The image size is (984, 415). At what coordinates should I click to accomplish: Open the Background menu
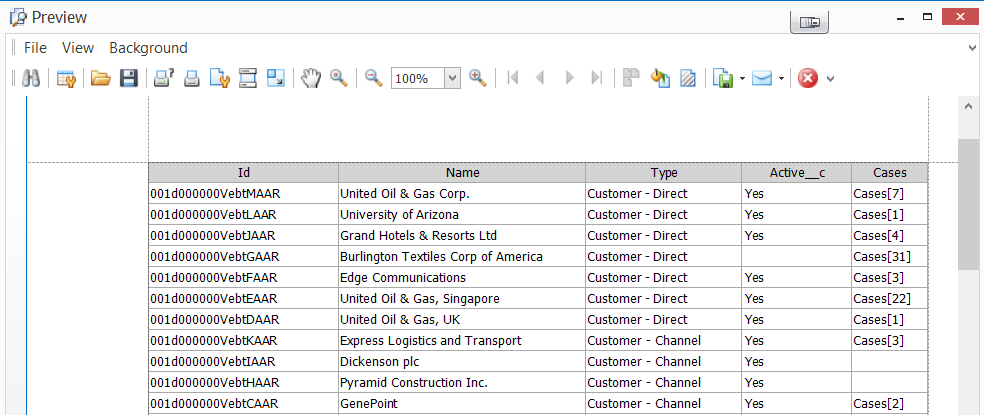[x=148, y=48]
